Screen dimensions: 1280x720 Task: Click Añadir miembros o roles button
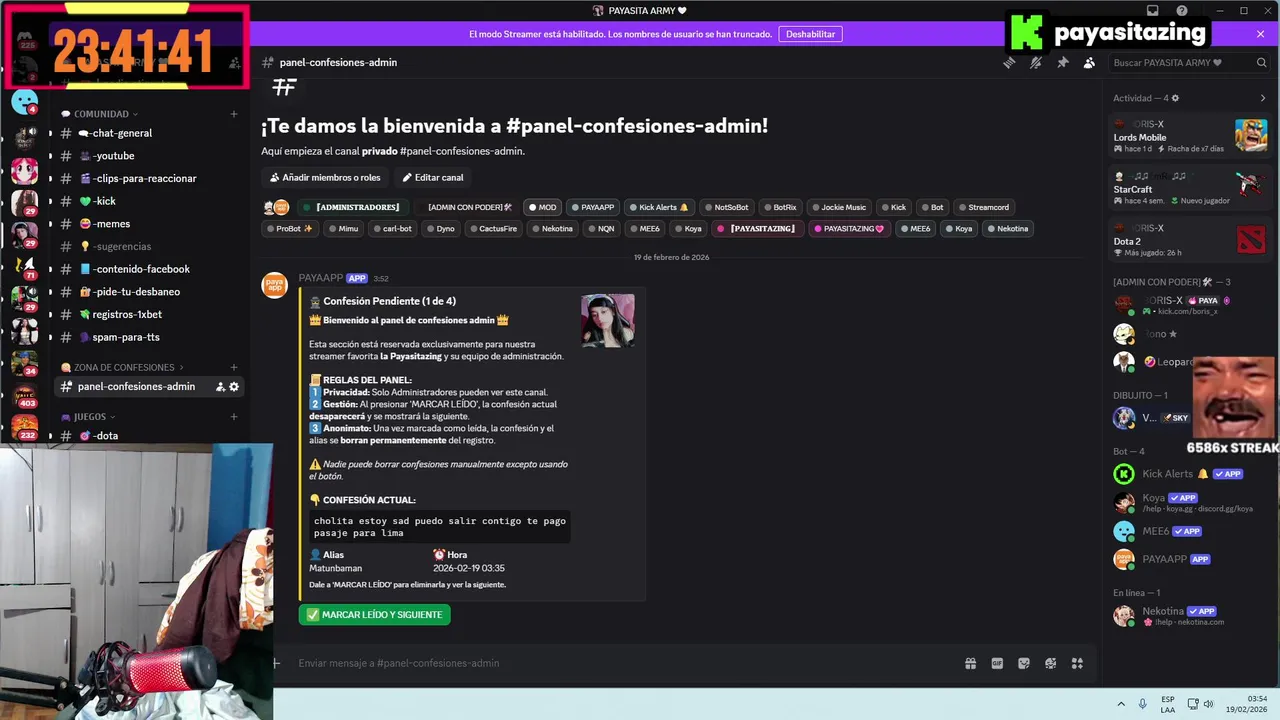click(x=325, y=177)
